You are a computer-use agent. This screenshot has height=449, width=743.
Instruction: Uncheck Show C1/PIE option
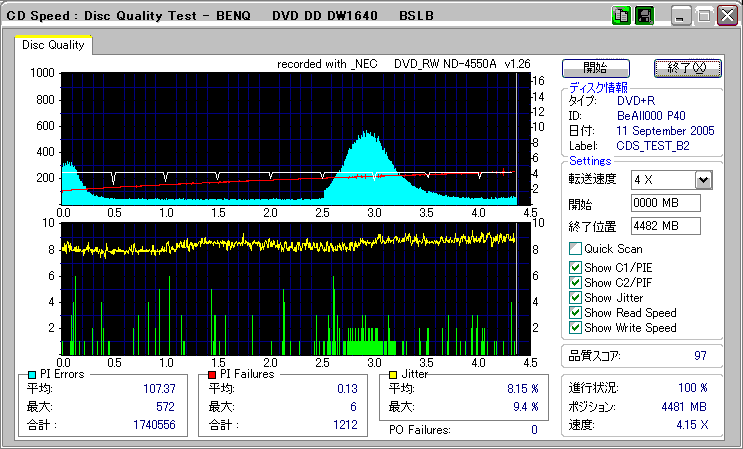point(575,267)
